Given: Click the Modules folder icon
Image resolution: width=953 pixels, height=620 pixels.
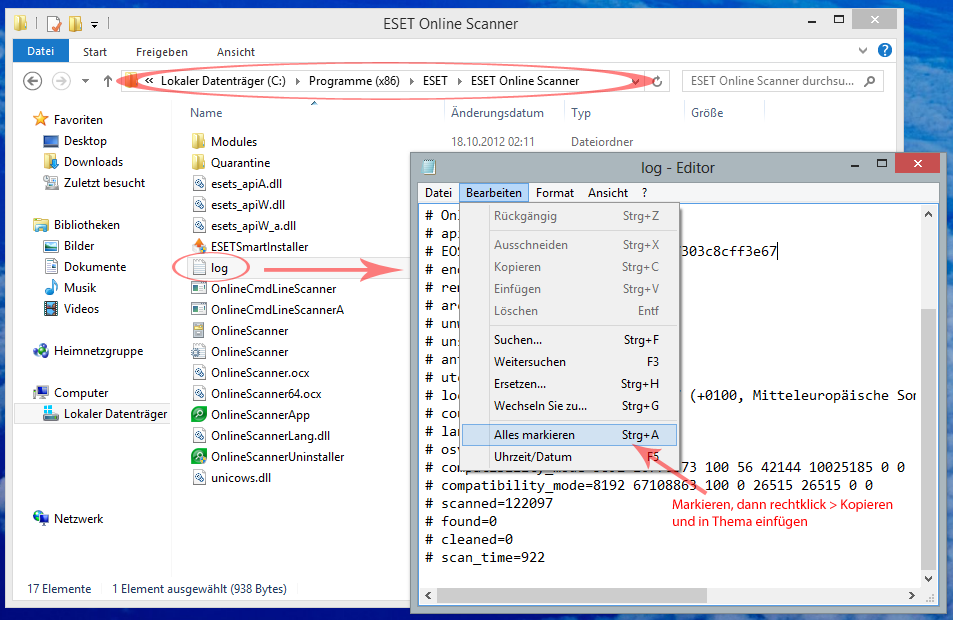Looking at the screenshot, I should click(x=198, y=142).
